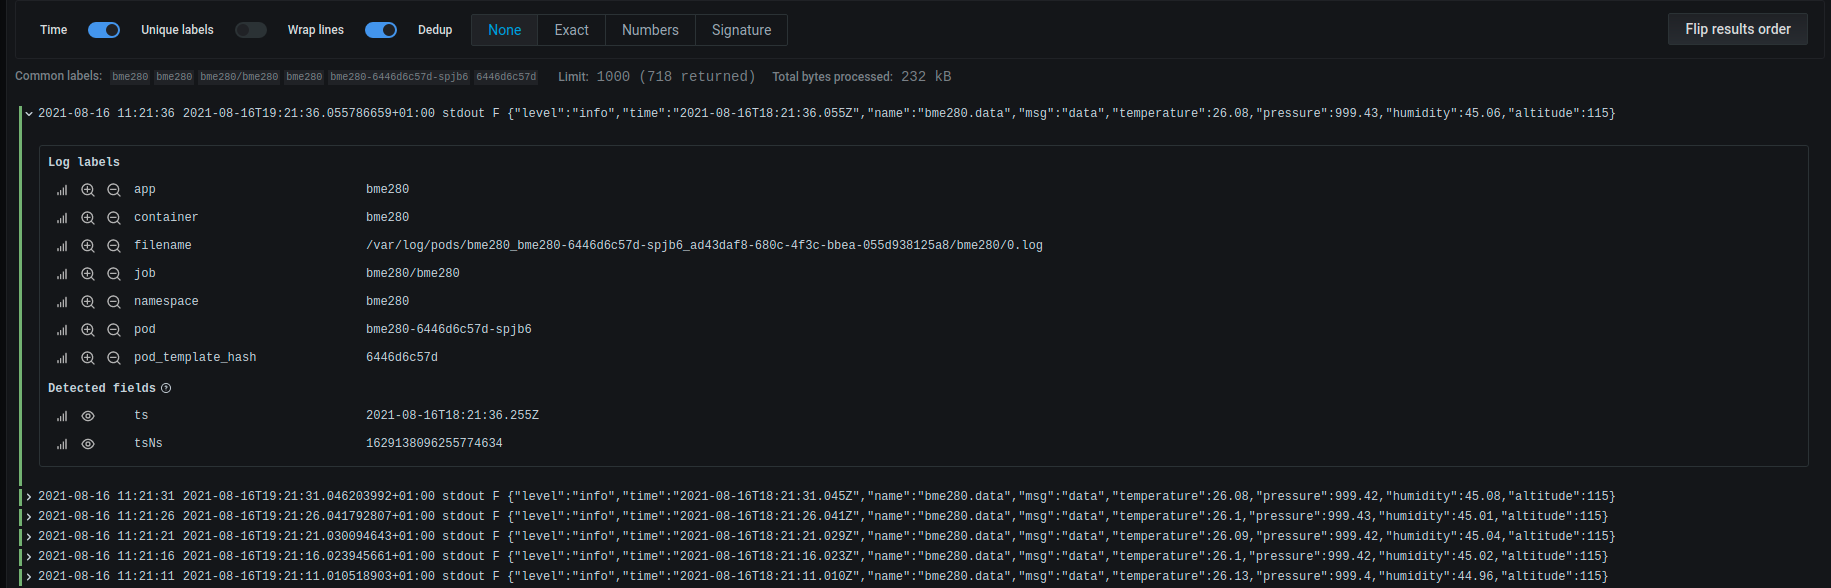Select the Signature dedup option

click(x=741, y=30)
